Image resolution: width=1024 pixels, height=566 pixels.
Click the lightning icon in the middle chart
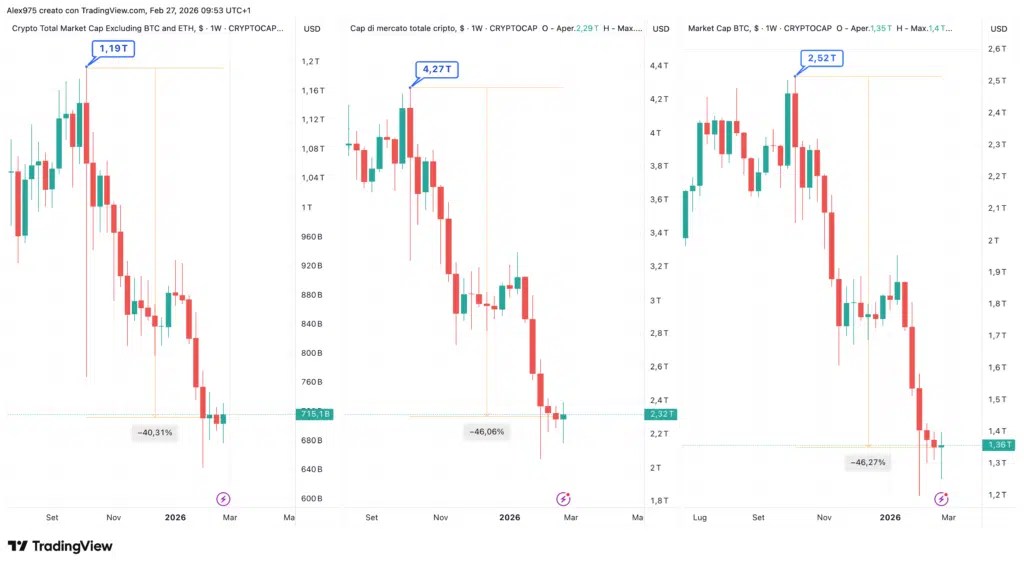(x=563, y=499)
